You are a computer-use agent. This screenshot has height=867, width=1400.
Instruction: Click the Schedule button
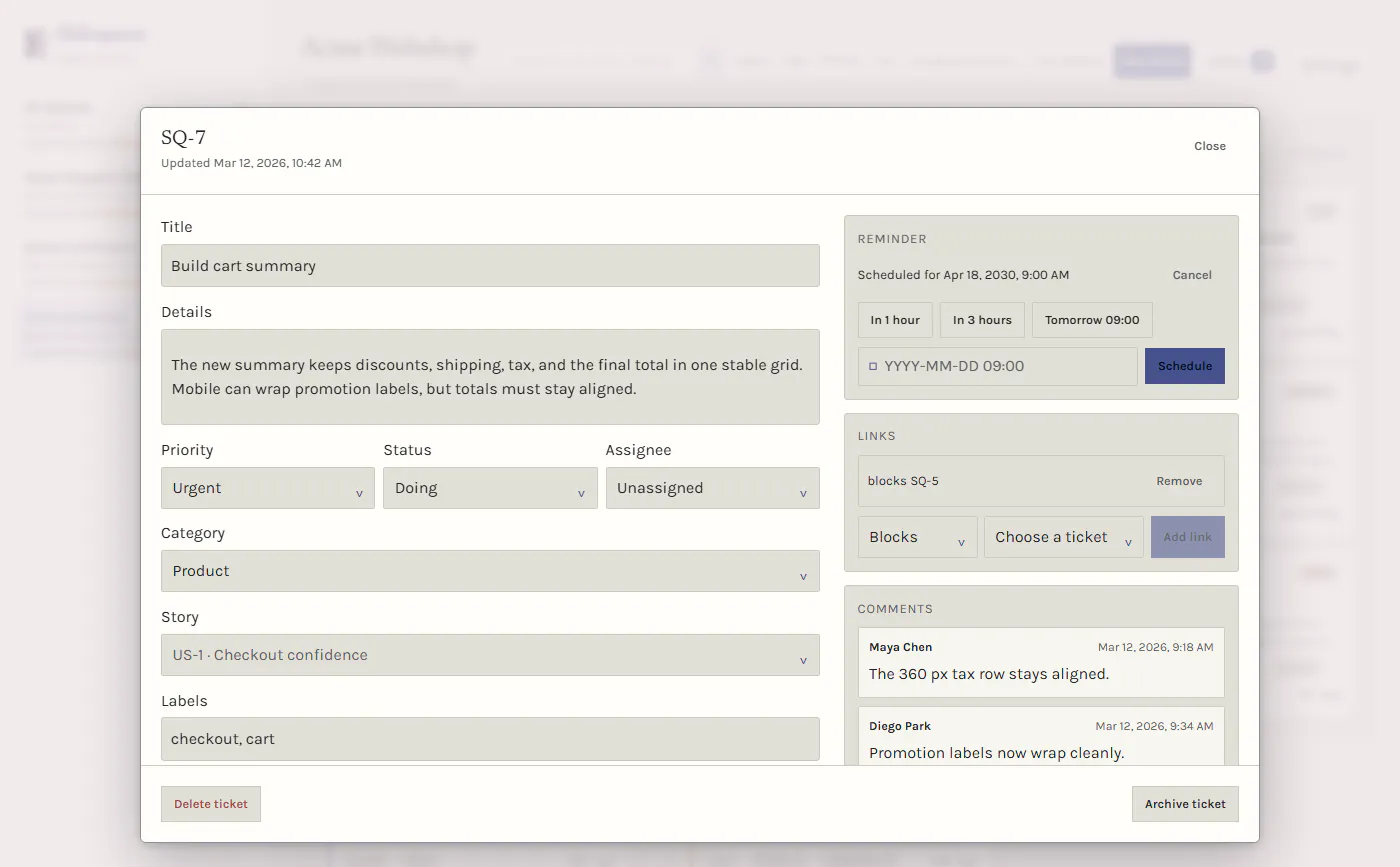click(x=1185, y=366)
